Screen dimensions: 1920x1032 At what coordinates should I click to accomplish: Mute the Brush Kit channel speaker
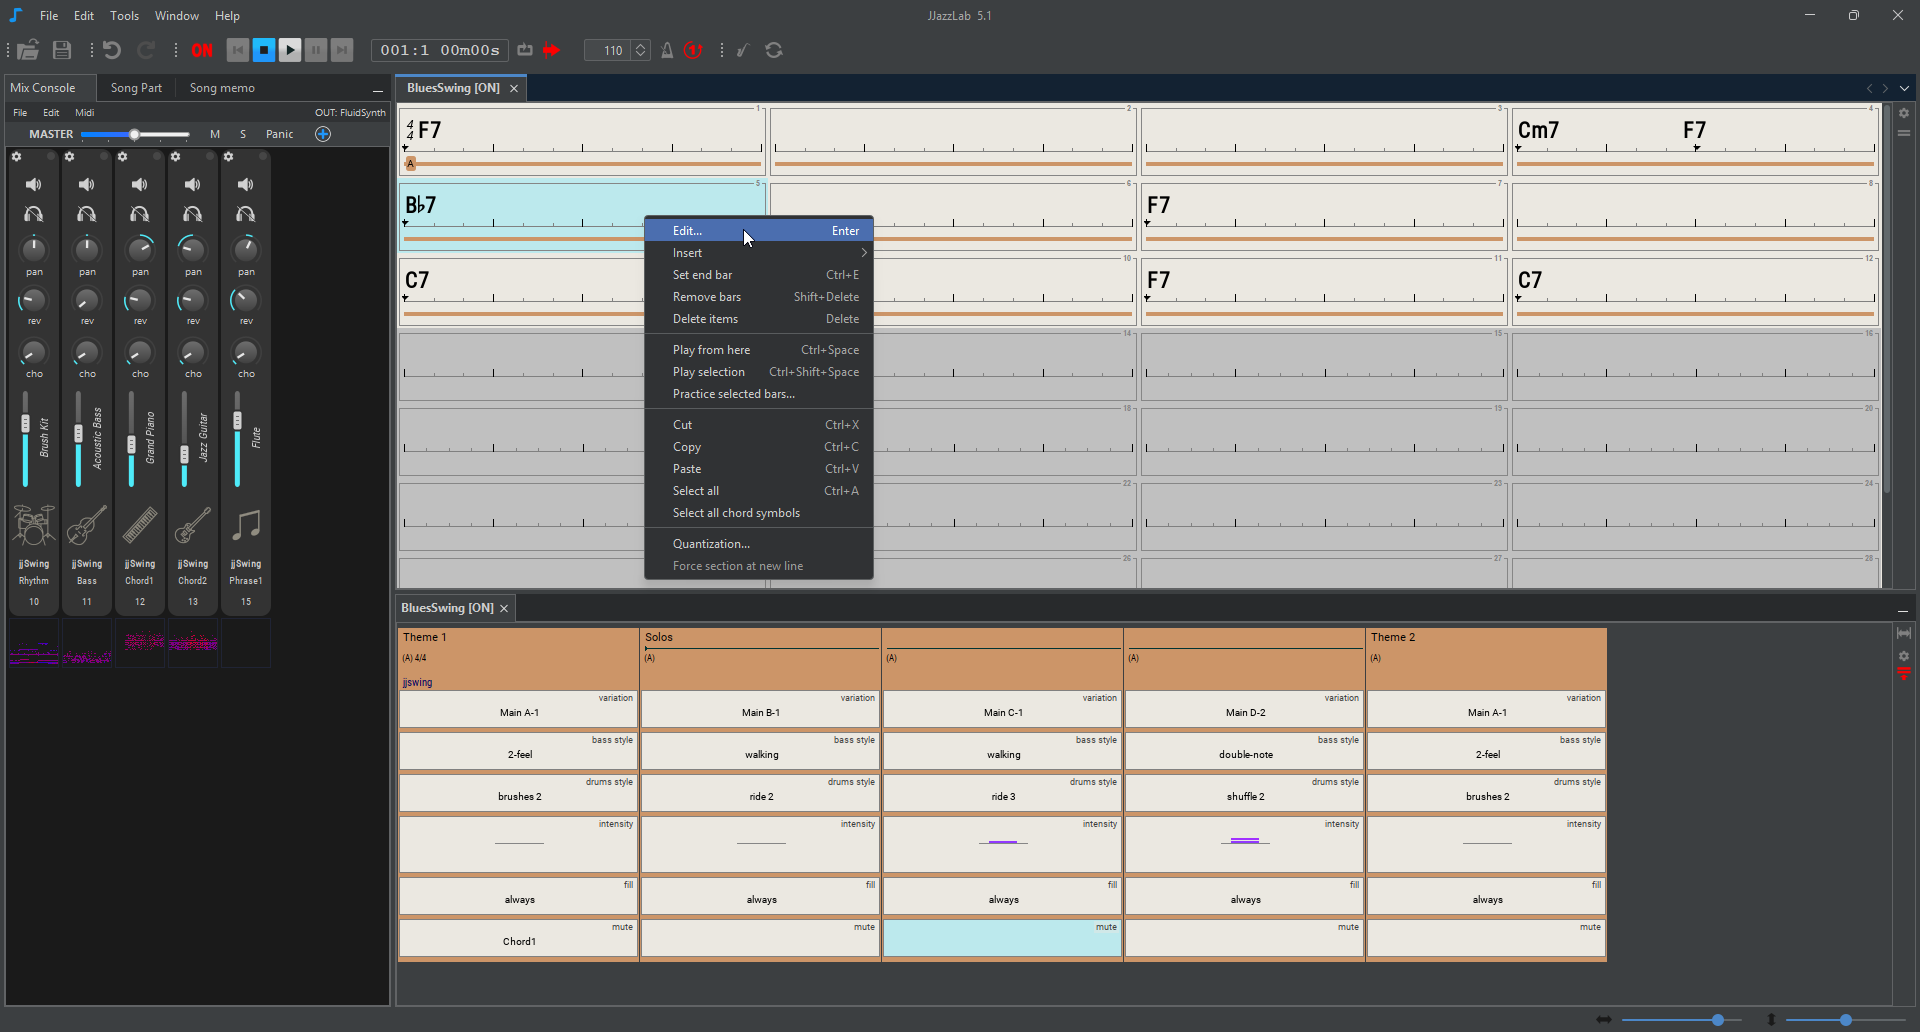click(x=34, y=185)
